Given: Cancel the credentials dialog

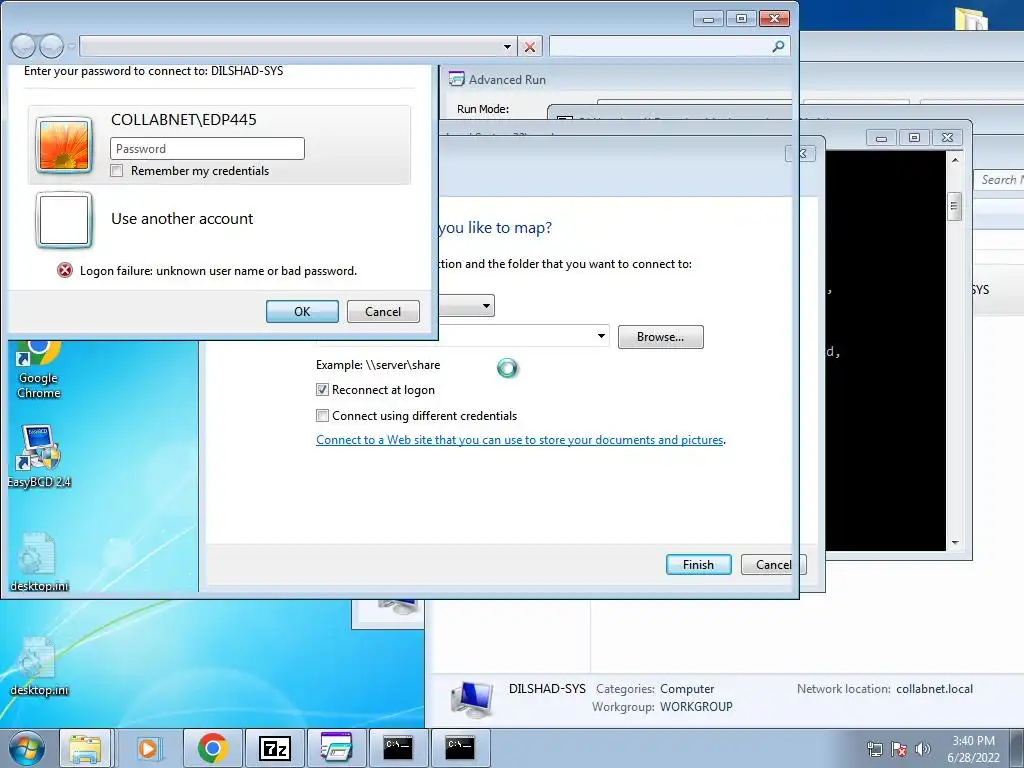Looking at the screenshot, I should pos(383,312).
